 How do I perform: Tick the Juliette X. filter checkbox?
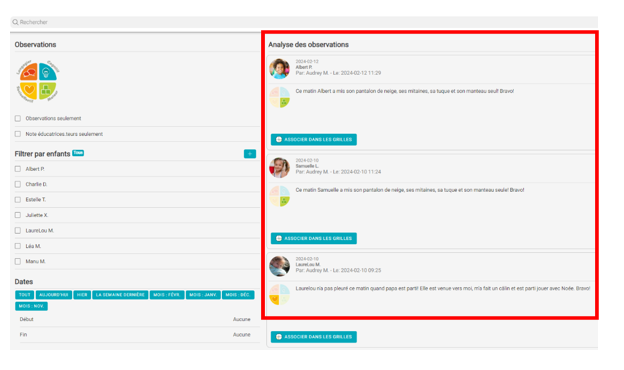point(18,215)
